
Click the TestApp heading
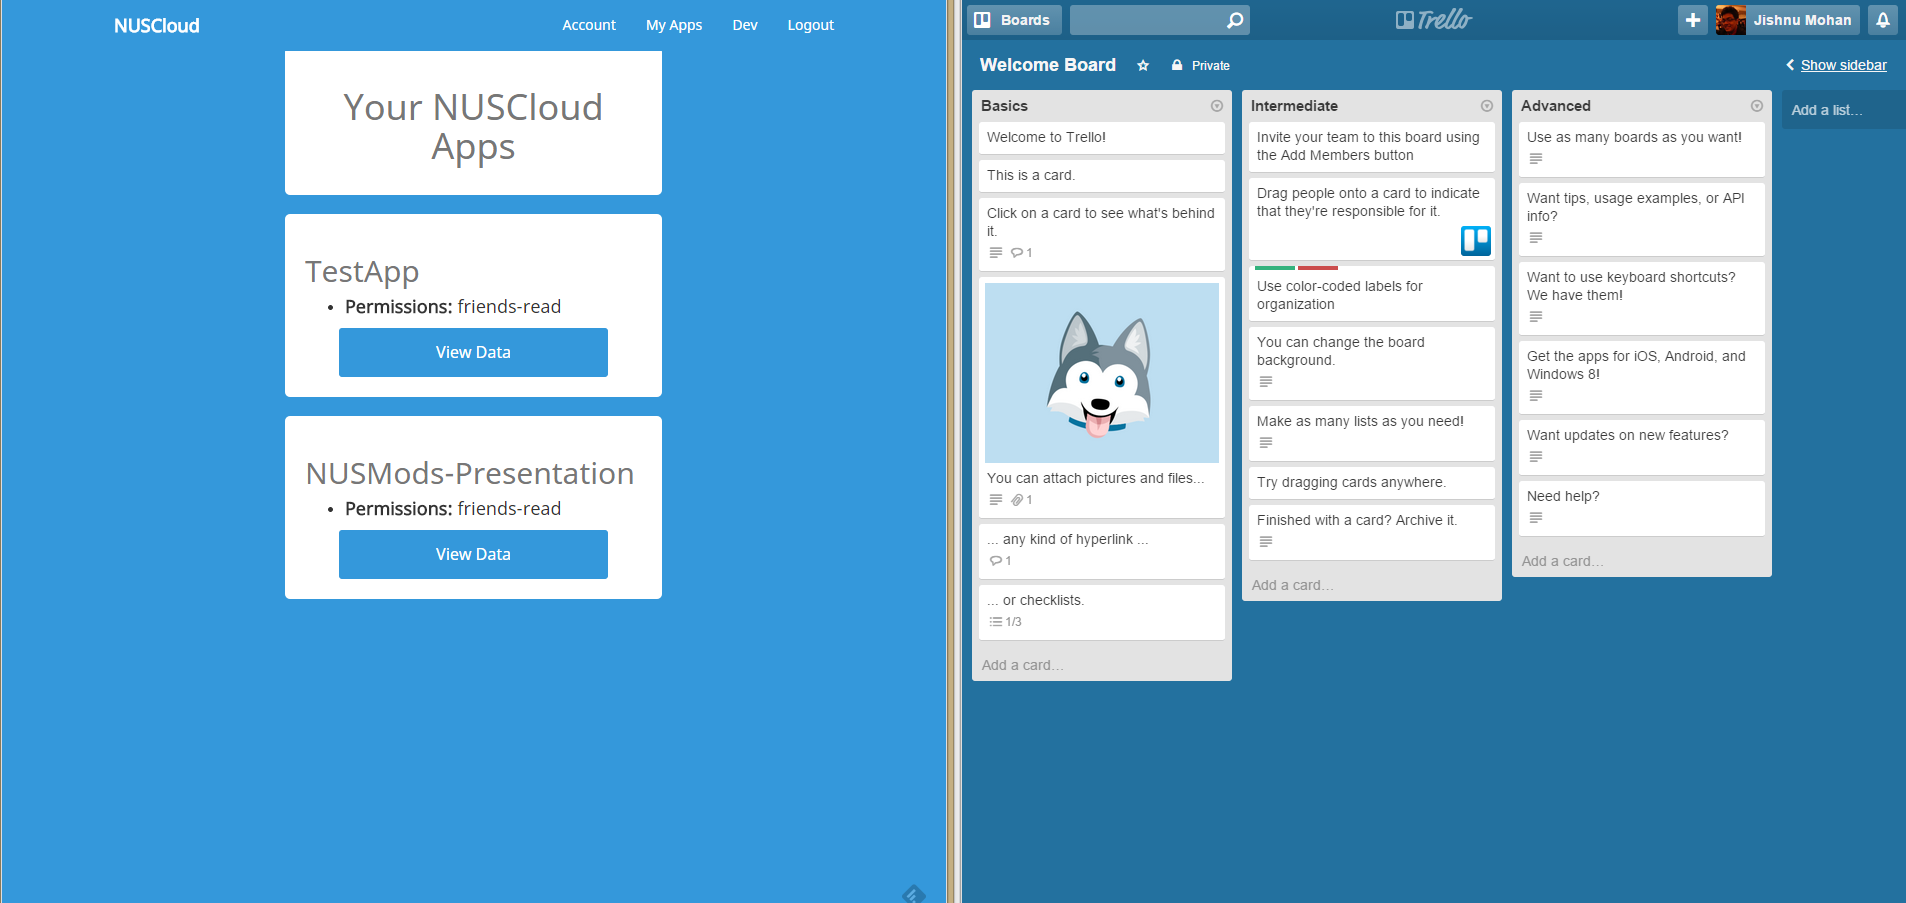tap(362, 272)
